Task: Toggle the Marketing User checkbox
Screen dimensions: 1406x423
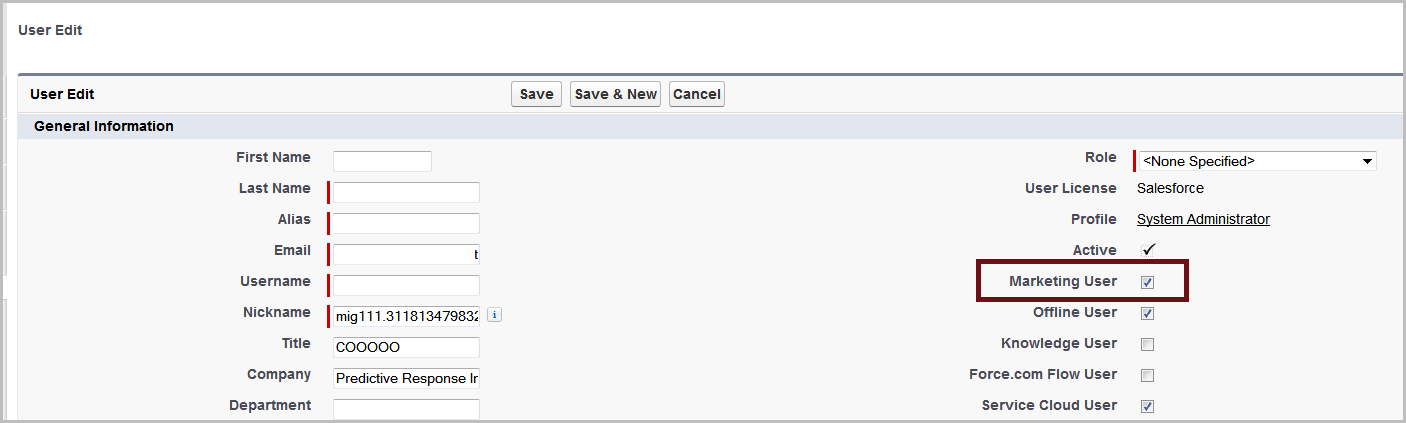Action: click(1148, 282)
